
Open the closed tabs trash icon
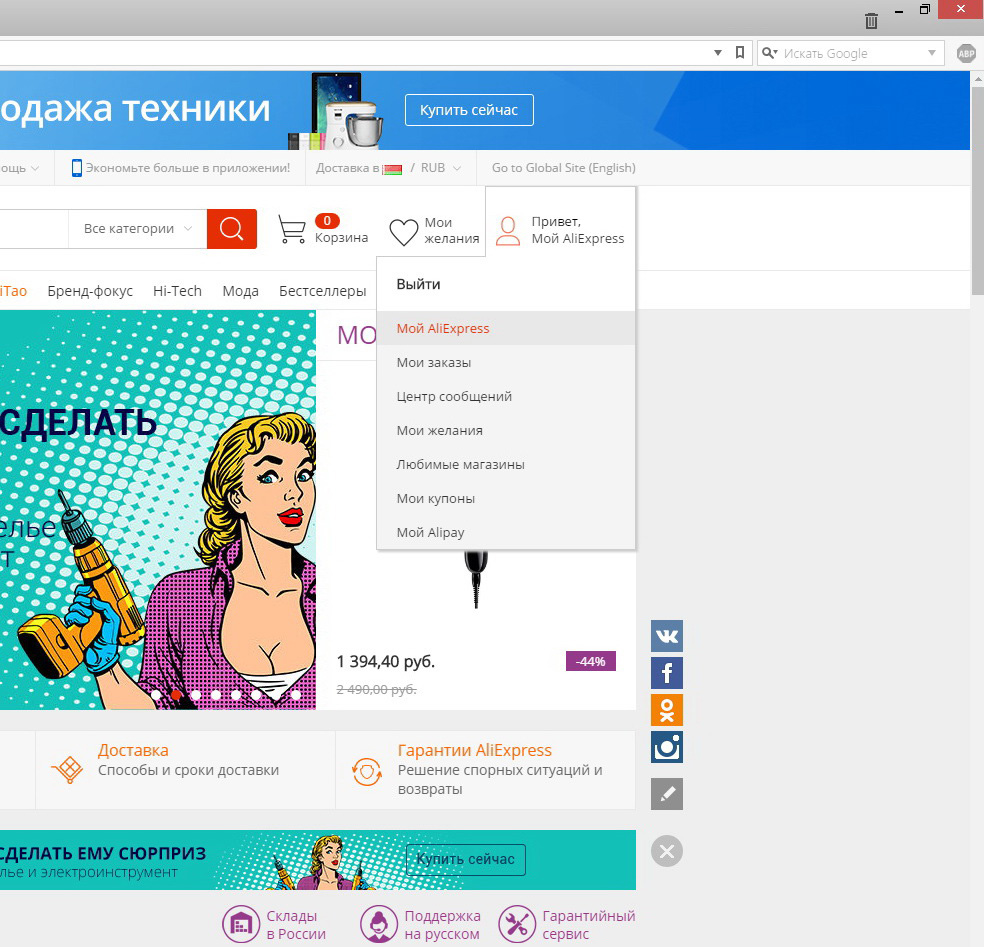(871, 21)
